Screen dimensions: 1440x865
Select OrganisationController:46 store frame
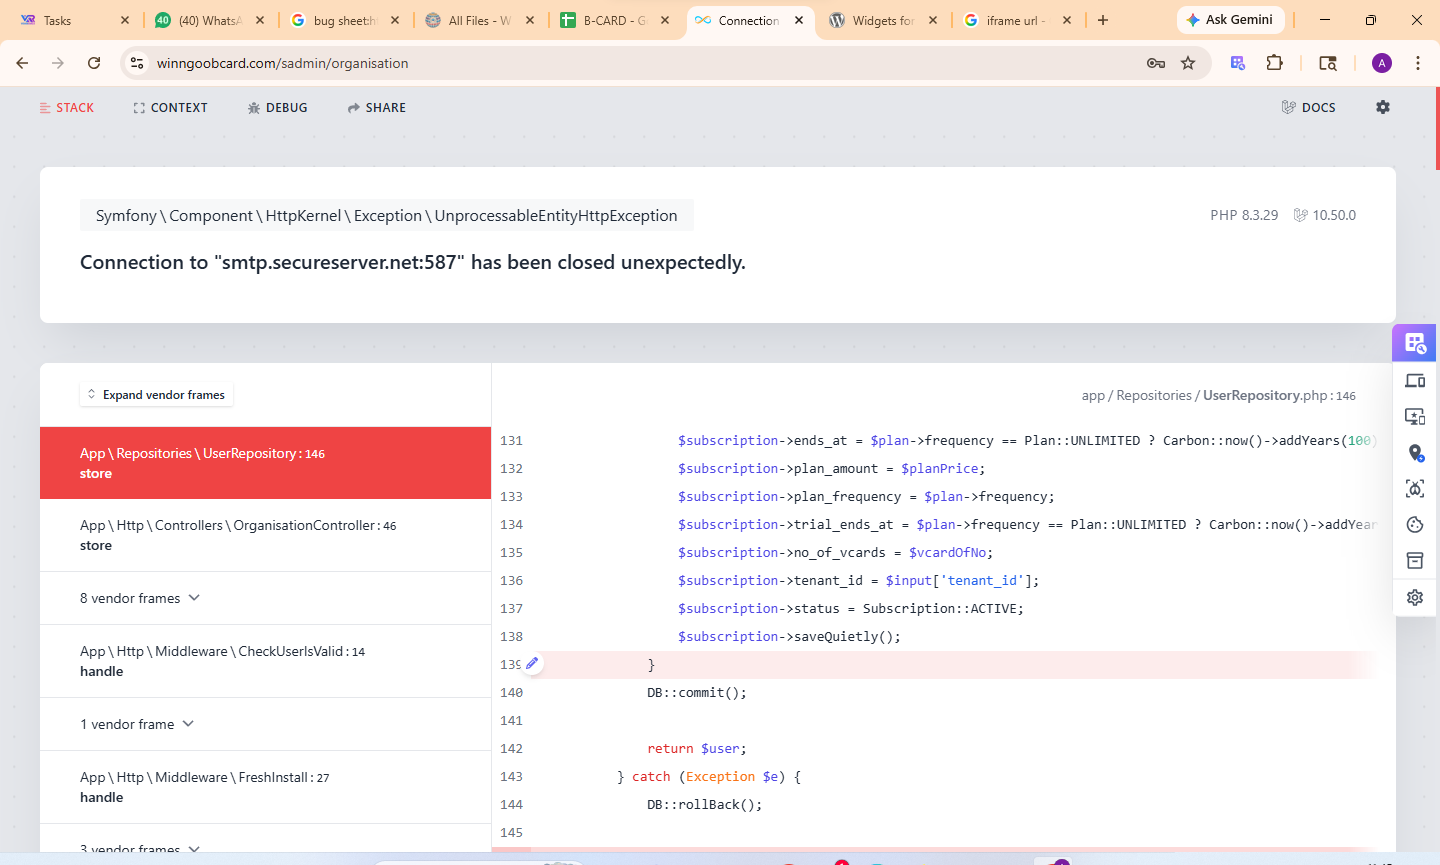click(265, 535)
